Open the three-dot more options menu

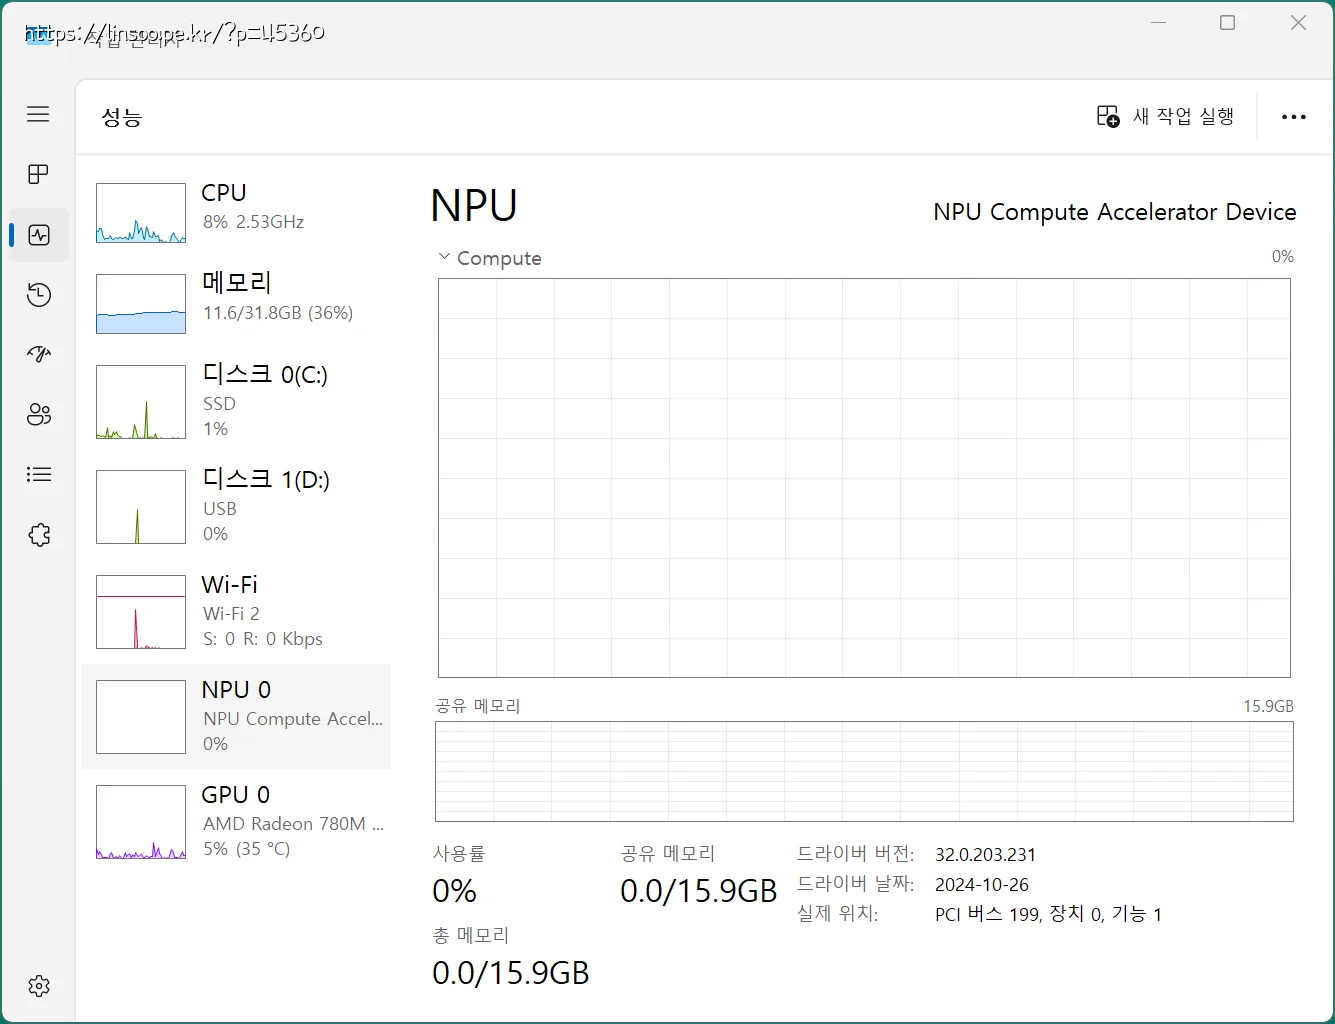click(1294, 117)
